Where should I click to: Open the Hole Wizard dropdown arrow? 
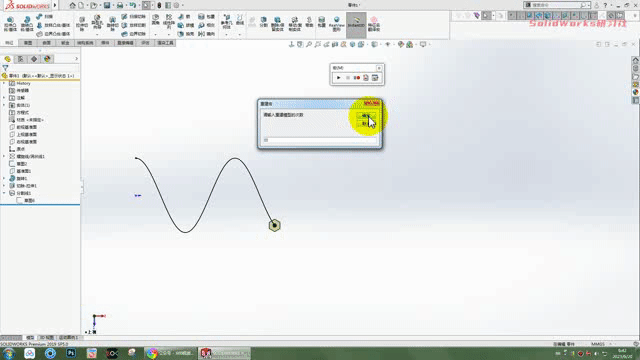[97, 34]
